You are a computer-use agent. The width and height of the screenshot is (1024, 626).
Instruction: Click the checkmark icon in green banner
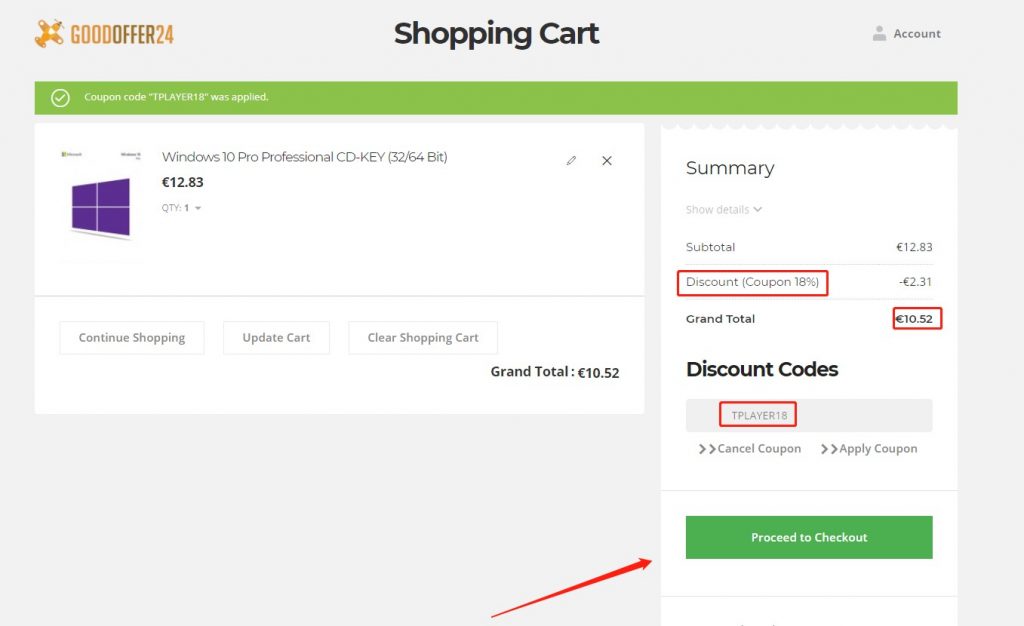(x=60, y=97)
